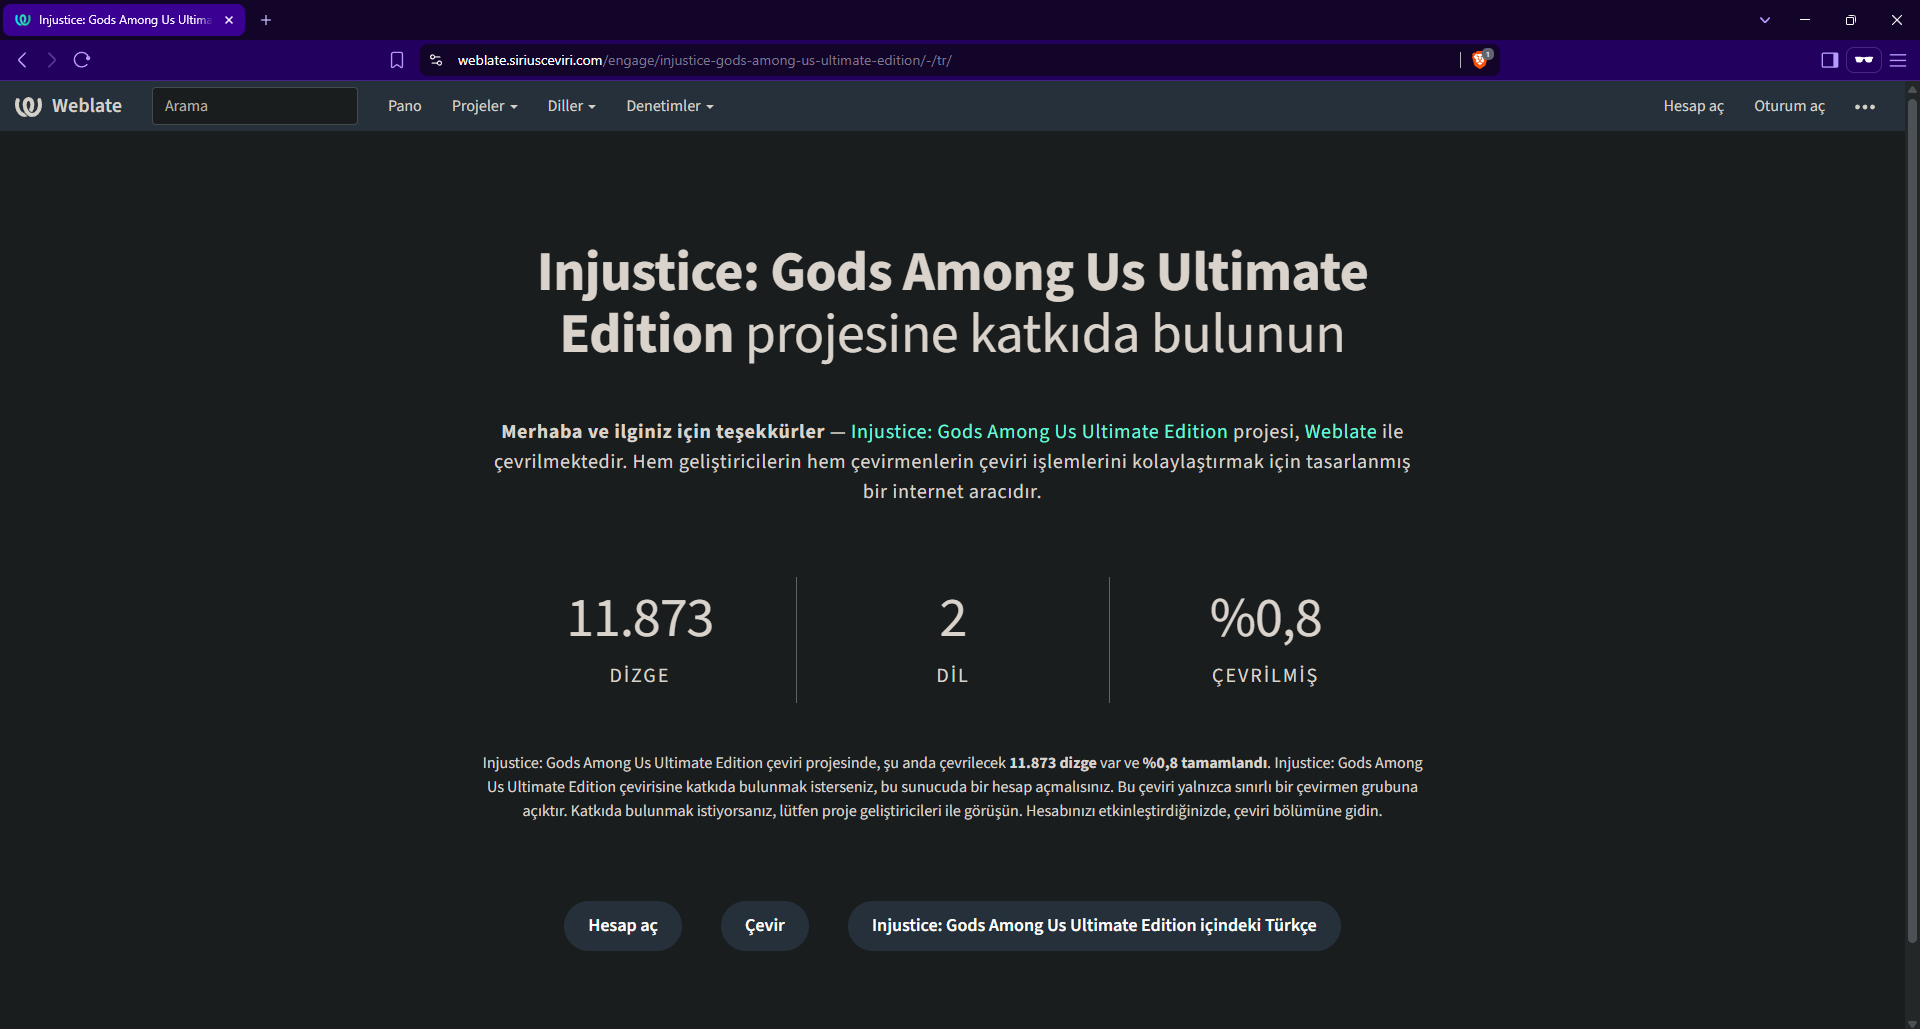Click the browser forward arrow
The width and height of the screenshot is (1920, 1029).
[51, 60]
